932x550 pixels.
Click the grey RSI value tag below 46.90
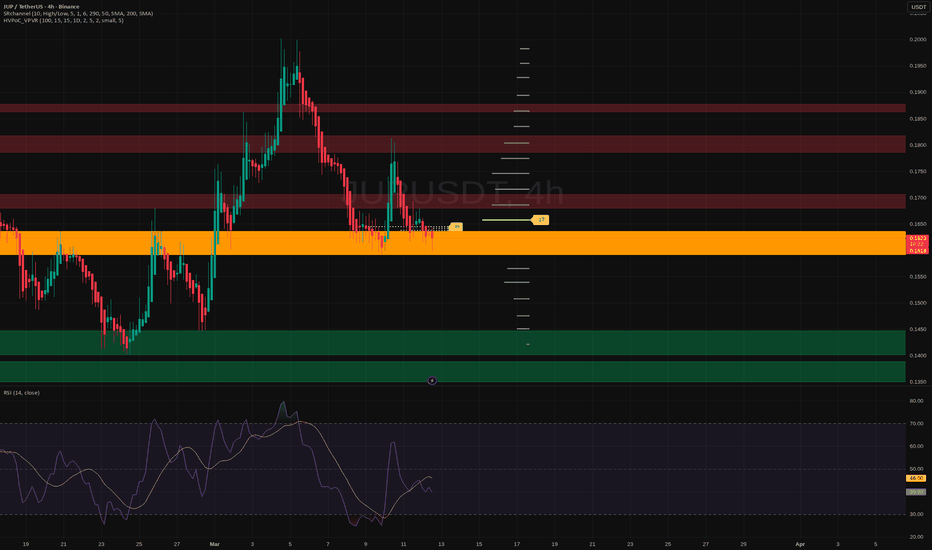pyautogui.click(x=917, y=491)
